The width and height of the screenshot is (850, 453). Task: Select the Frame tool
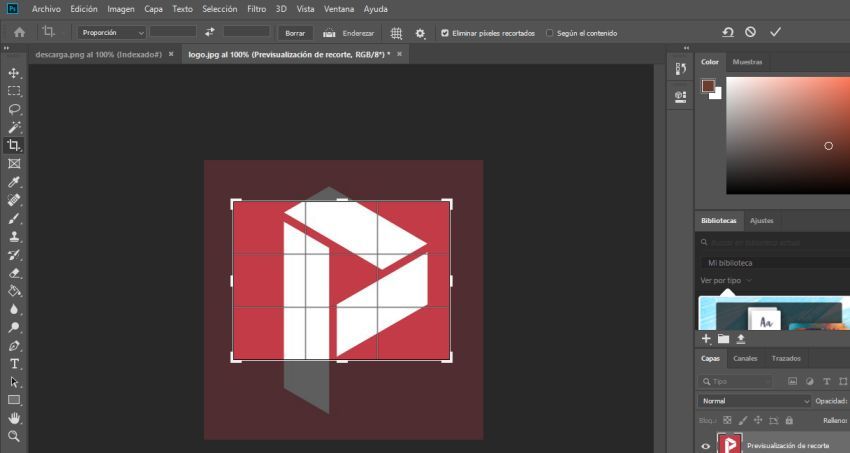click(14, 164)
